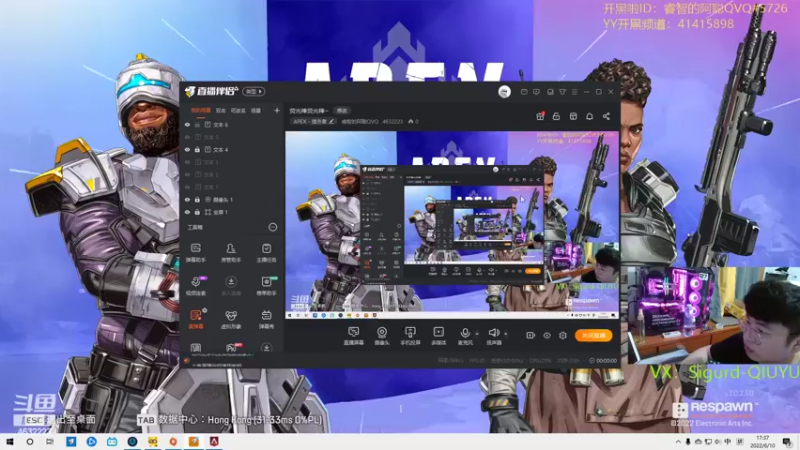Click the shop icon left of the bell
This screenshot has height=450, width=800.
click(x=573, y=116)
